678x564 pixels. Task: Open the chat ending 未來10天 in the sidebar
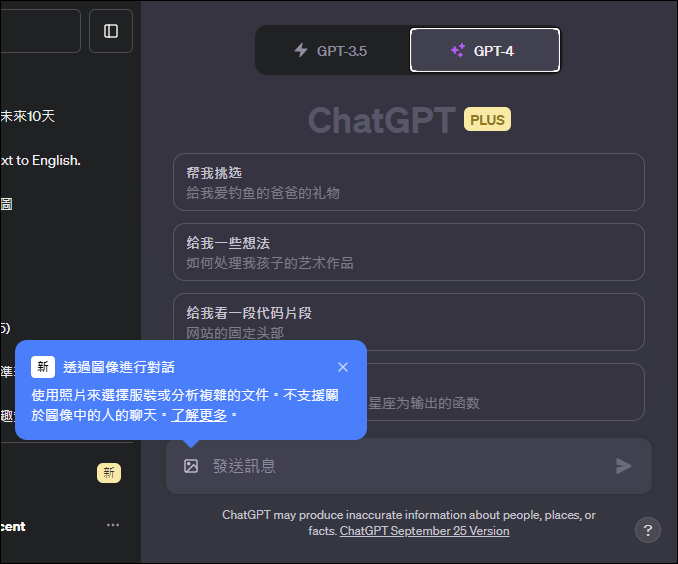28,116
